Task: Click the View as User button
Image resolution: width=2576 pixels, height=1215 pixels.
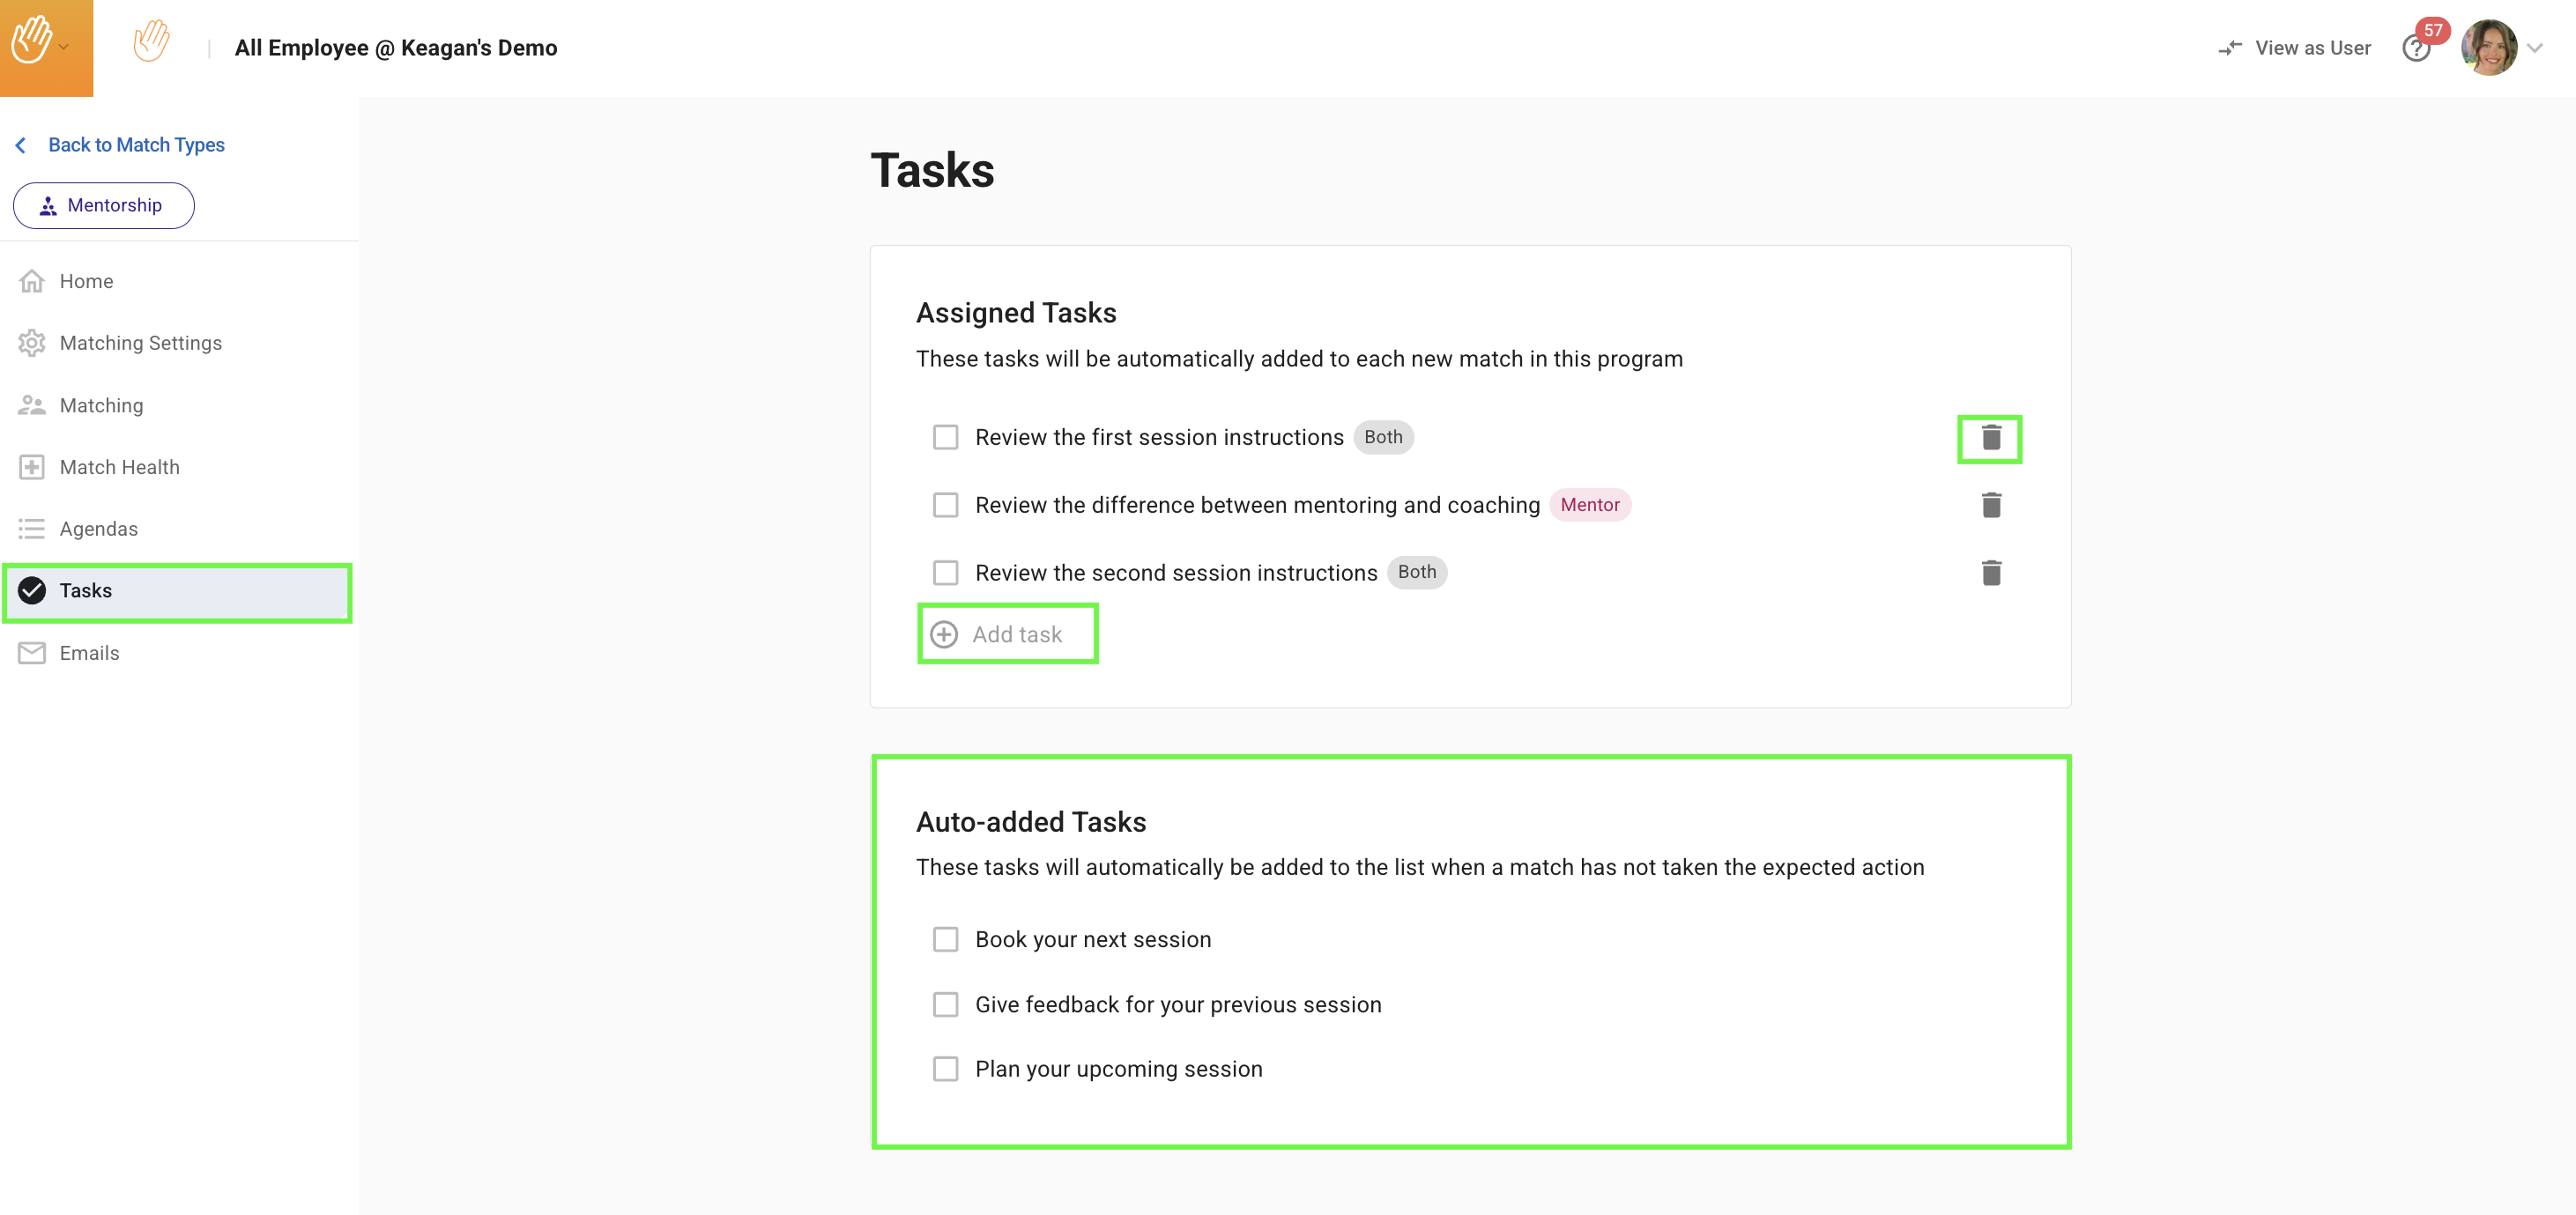Action: (x=2312, y=48)
